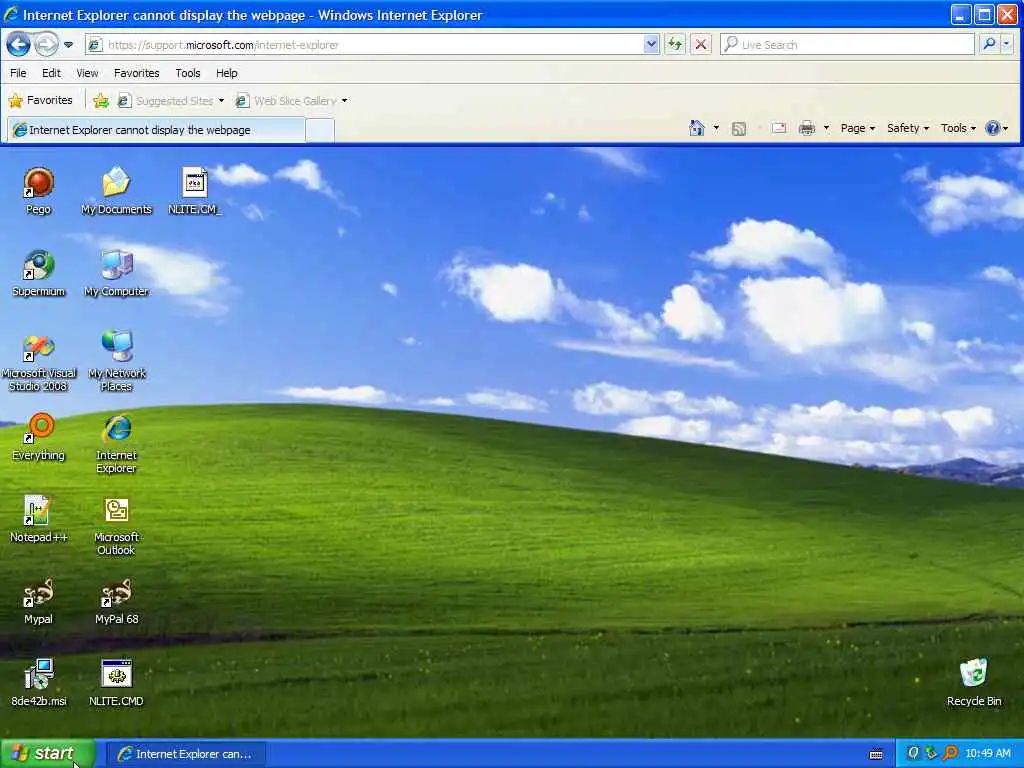Select the MyPal 68 desktop shortcut
Viewport: 1024px width, 768px height.
[x=116, y=601]
